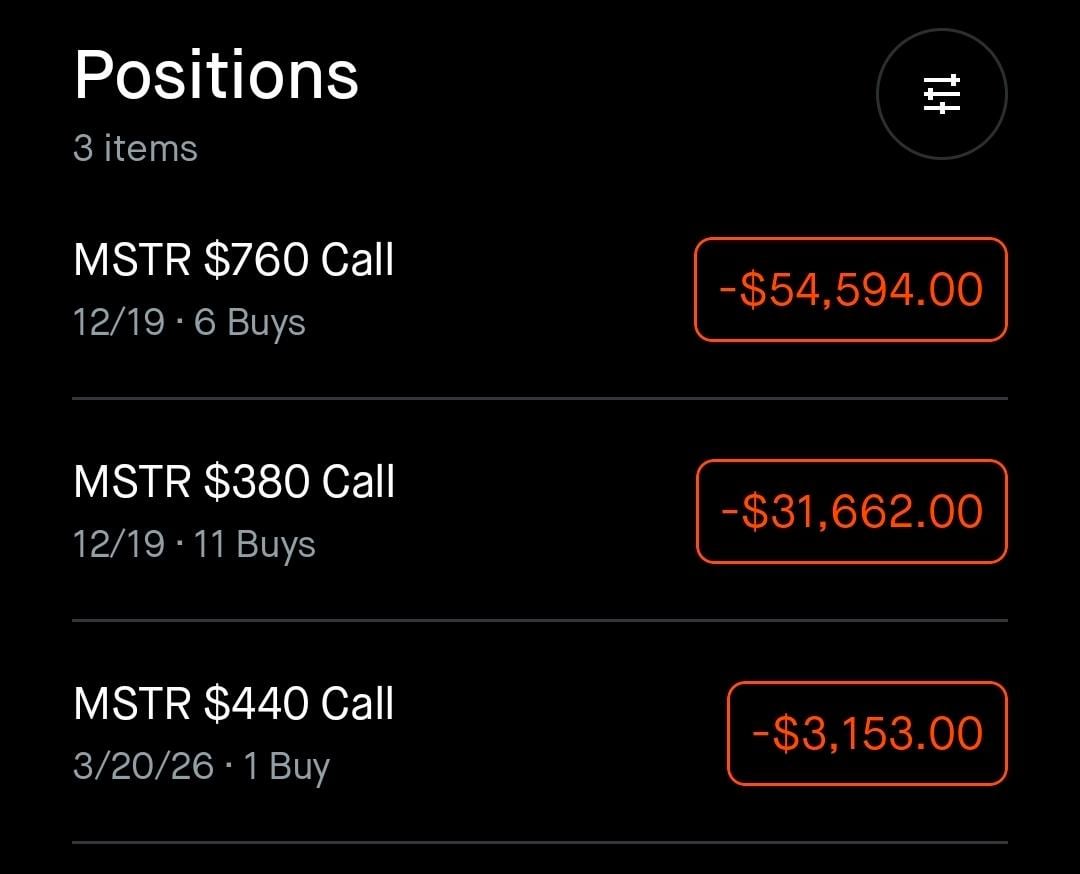Tap the "6 Buys" label
The height and width of the screenshot is (874, 1080).
250,322
